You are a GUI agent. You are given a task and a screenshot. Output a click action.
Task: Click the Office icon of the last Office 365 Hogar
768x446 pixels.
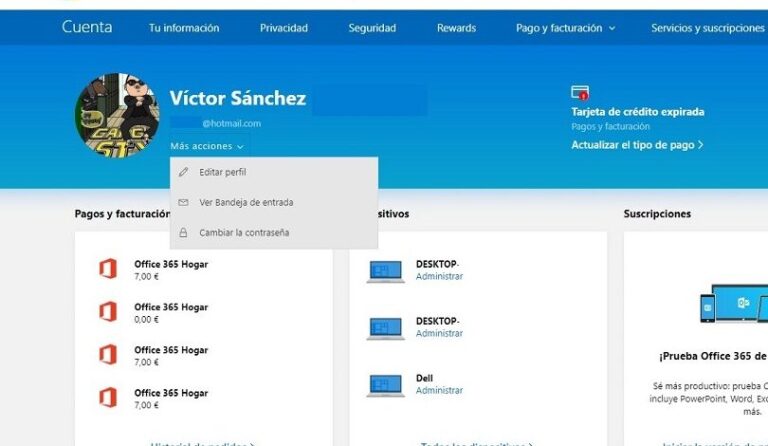click(x=108, y=398)
